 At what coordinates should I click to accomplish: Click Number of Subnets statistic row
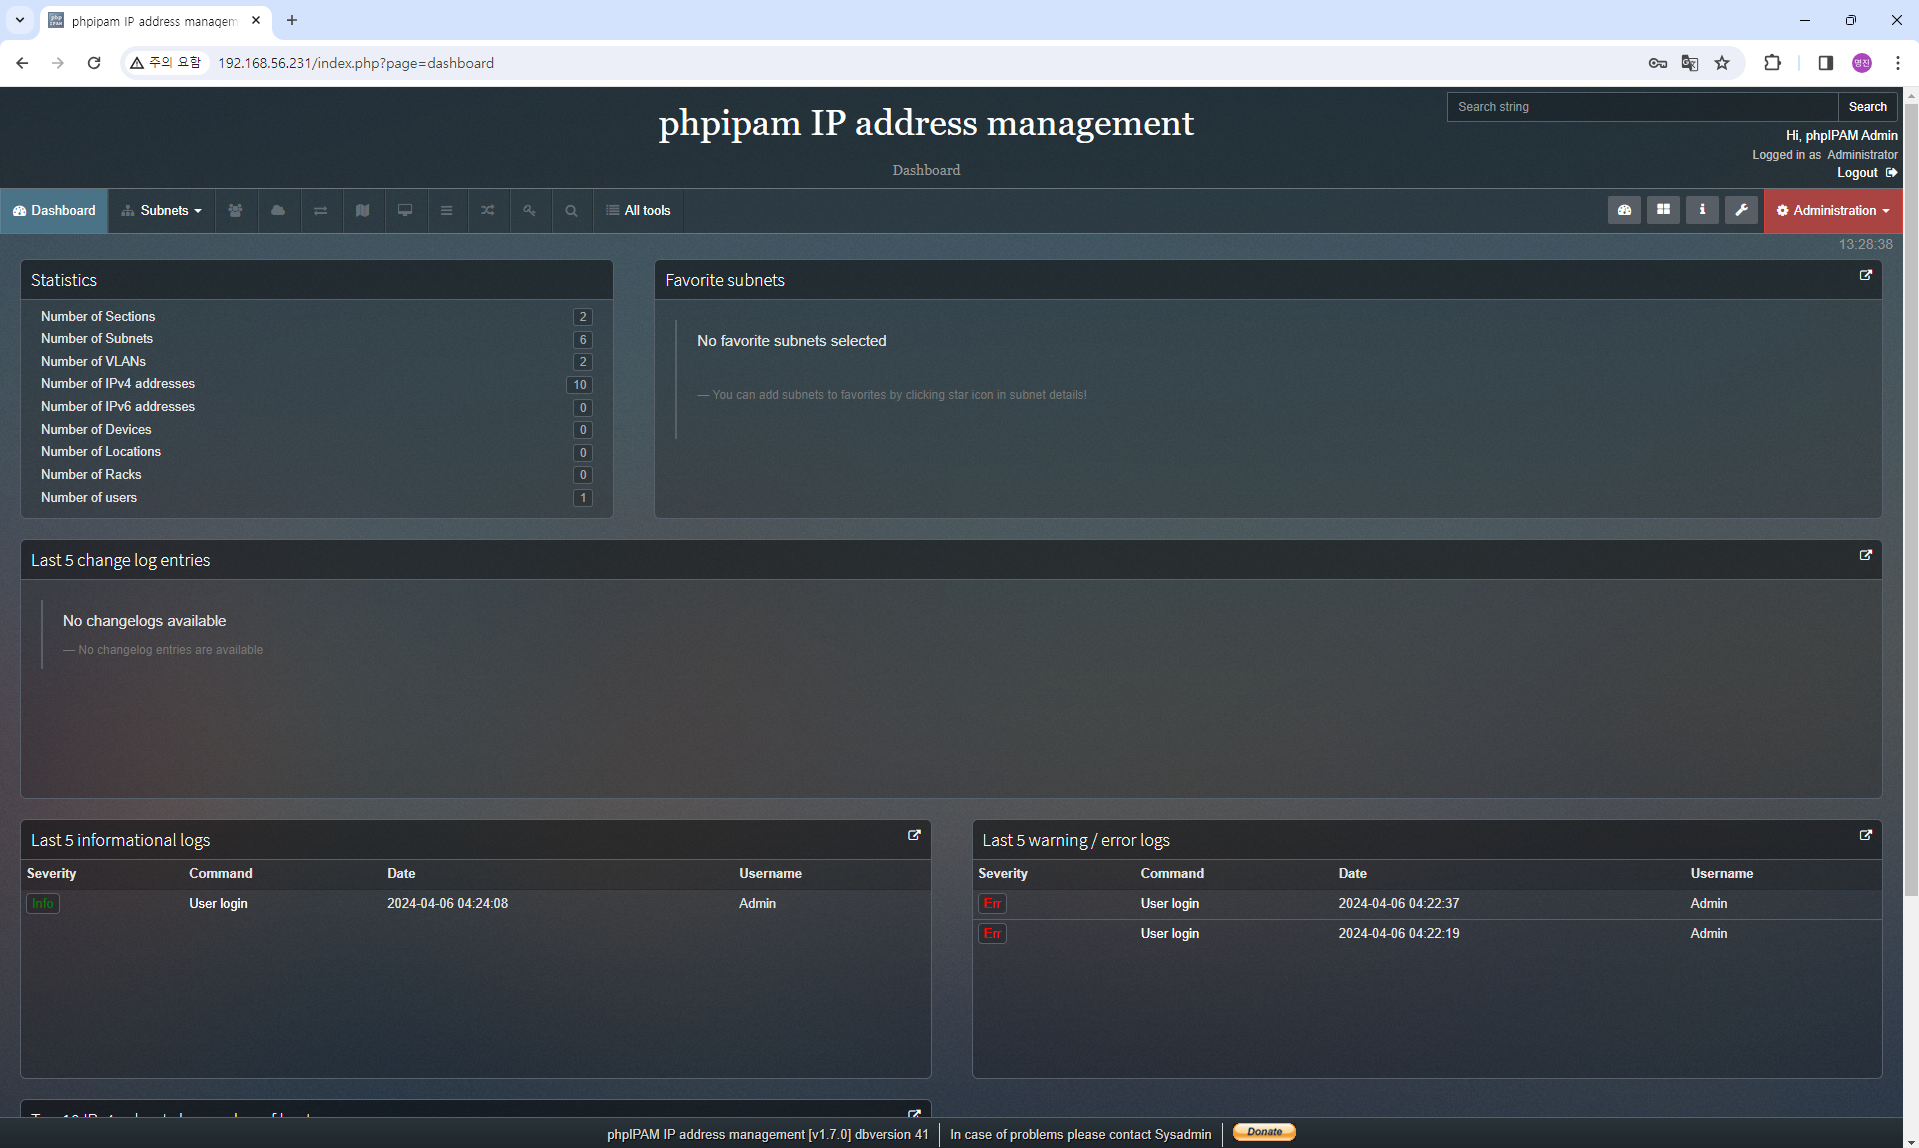tap(316, 339)
